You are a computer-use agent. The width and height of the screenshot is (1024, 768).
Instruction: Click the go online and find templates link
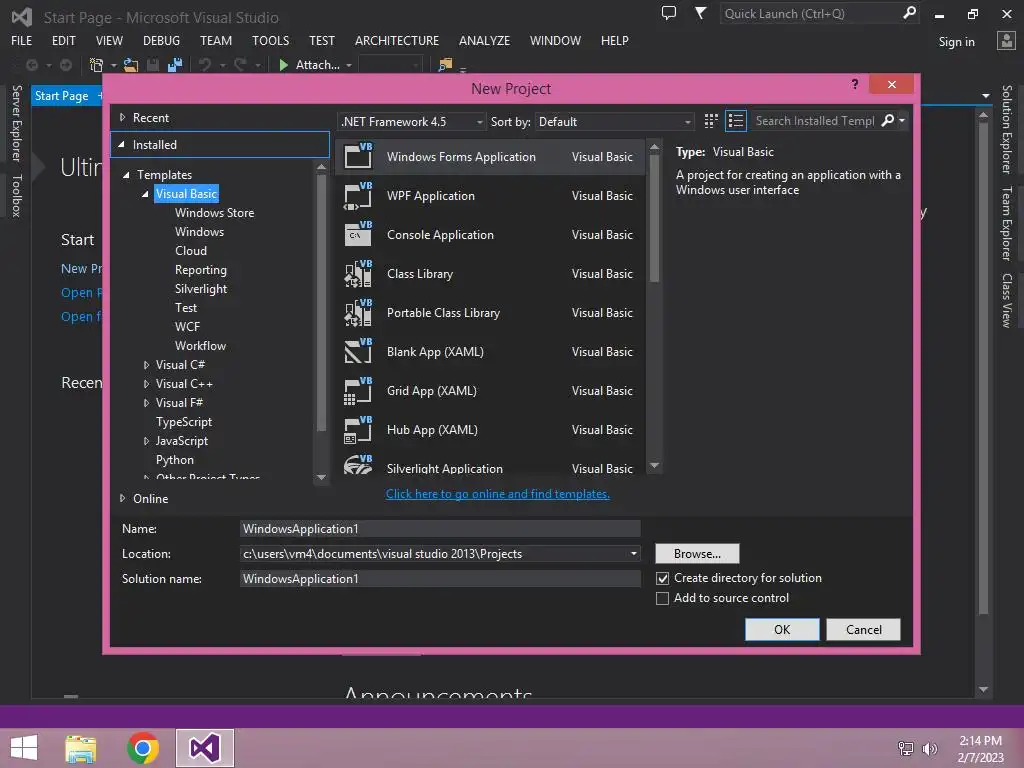coord(498,494)
